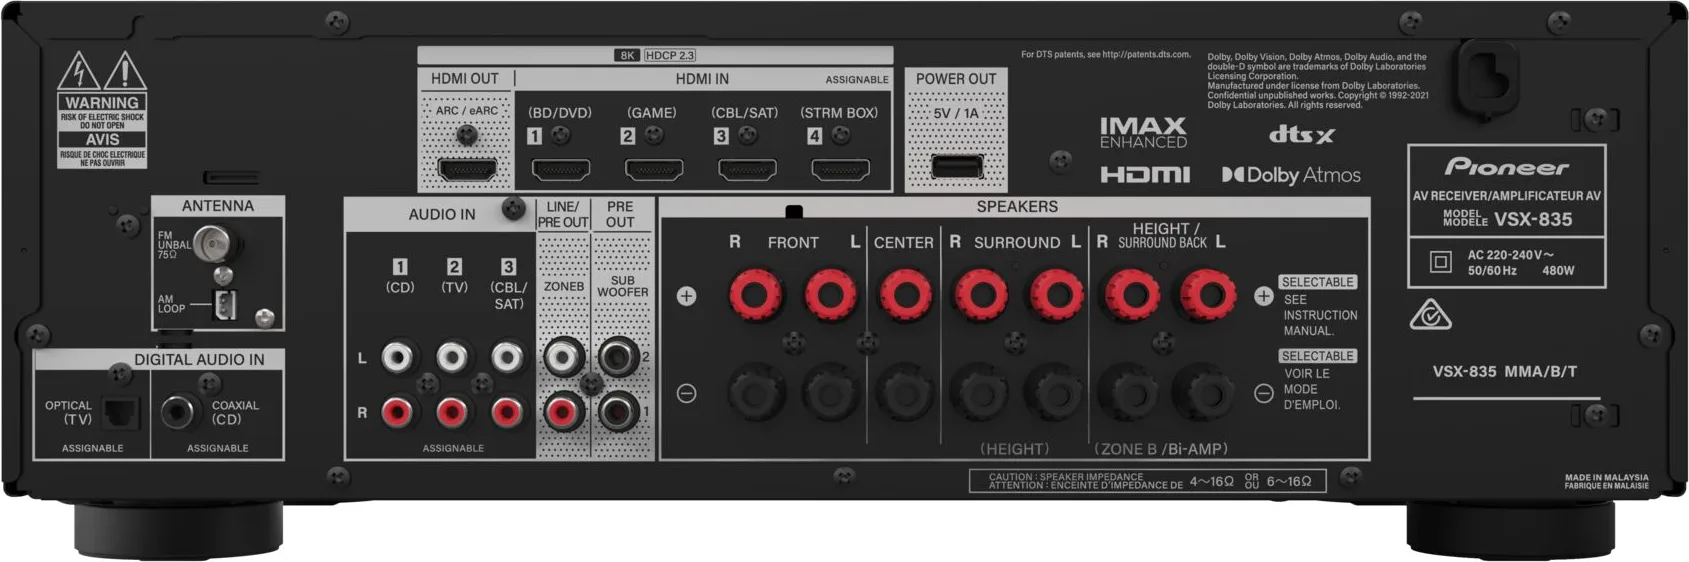Click the AUDIO IN section heading

[x=442, y=214]
